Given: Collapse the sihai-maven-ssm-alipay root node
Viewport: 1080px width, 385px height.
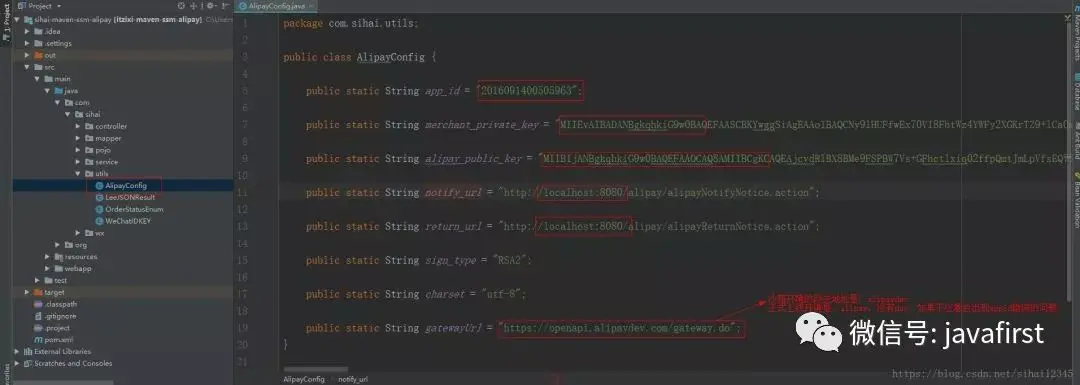Looking at the screenshot, I should click(17, 20).
